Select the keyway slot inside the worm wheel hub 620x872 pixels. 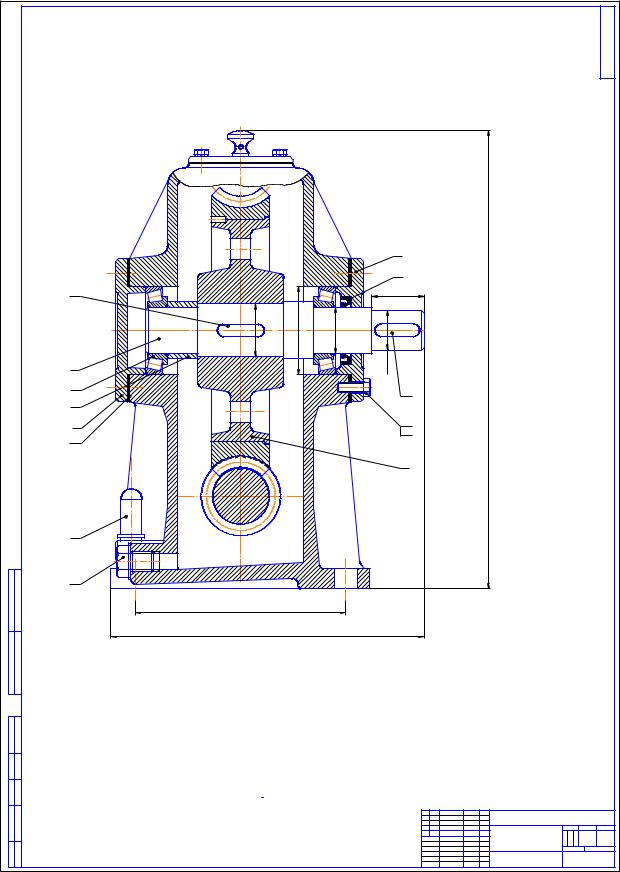[x=241, y=330]
